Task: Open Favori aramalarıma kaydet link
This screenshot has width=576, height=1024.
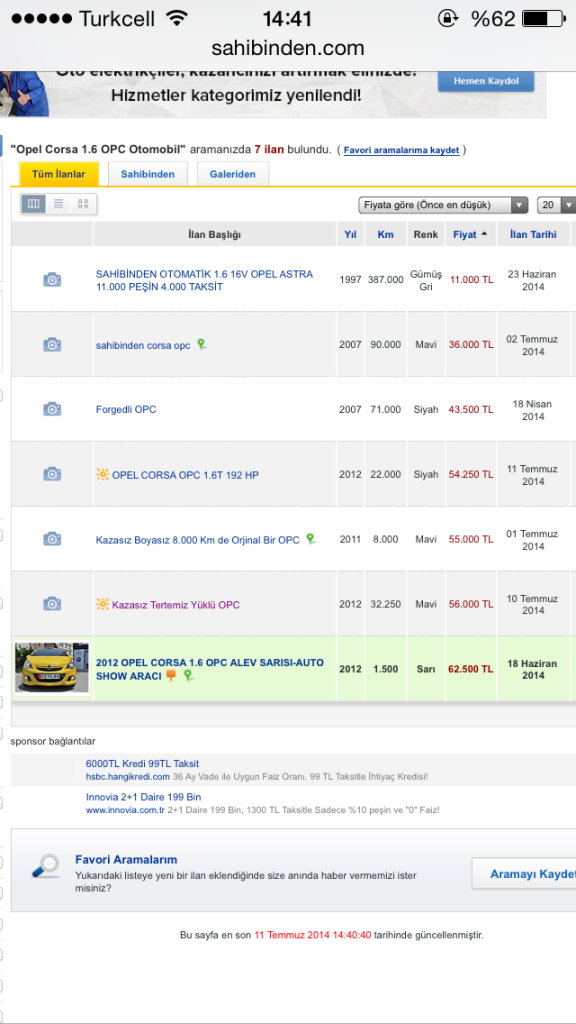Action: [402, 150]
